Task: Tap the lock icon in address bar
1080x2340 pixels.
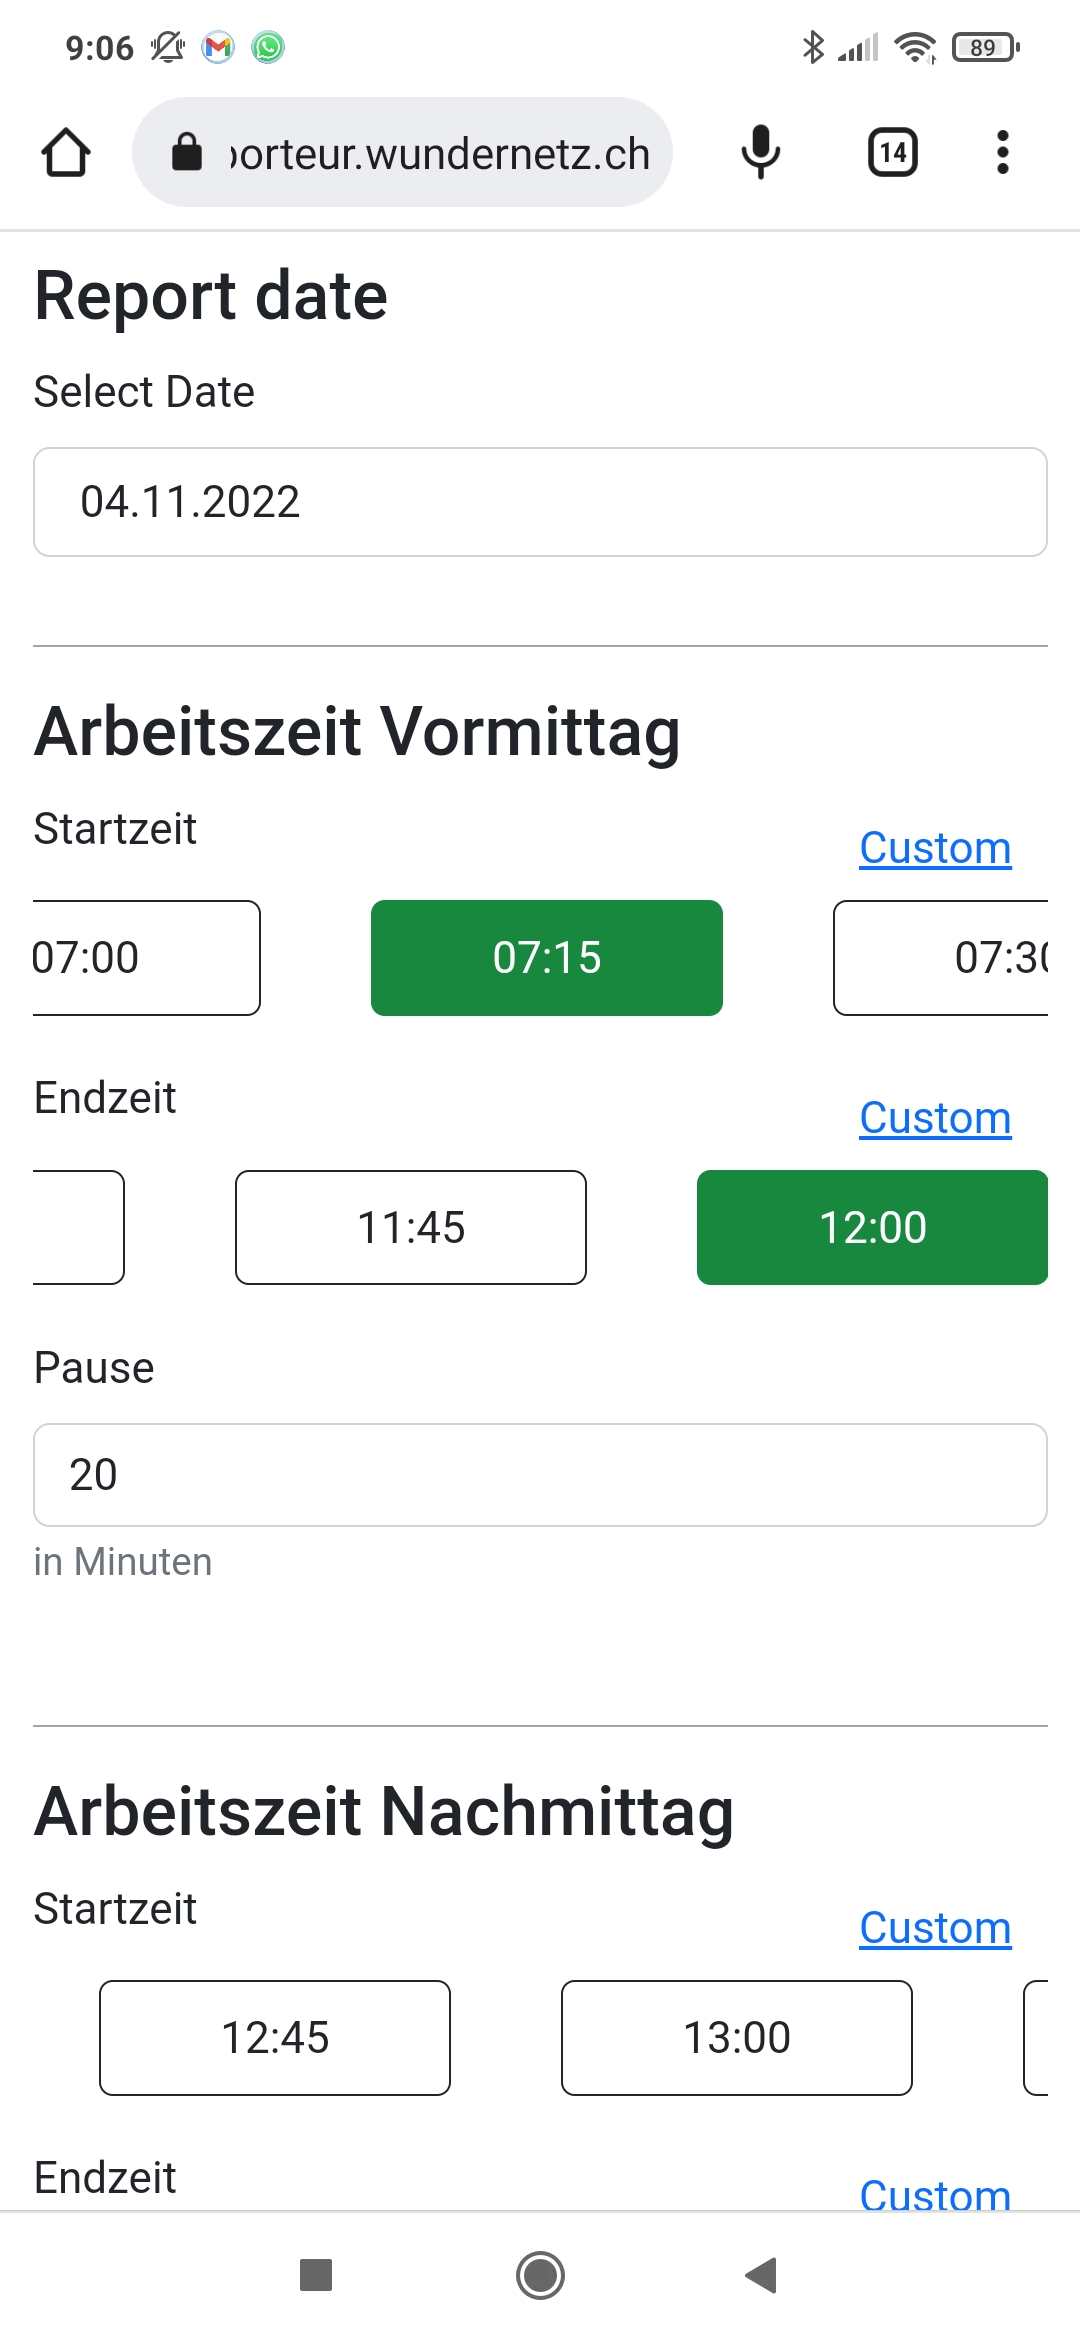Action: coord(187,153)
